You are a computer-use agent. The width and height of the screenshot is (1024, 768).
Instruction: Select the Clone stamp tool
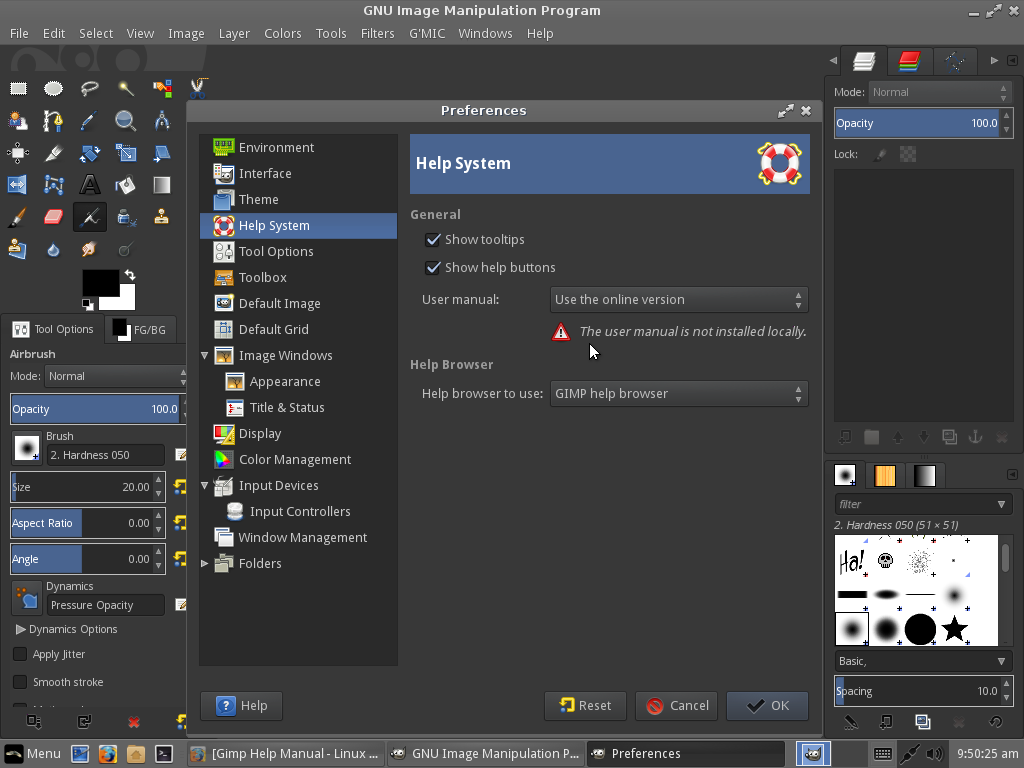coord(162,217)
